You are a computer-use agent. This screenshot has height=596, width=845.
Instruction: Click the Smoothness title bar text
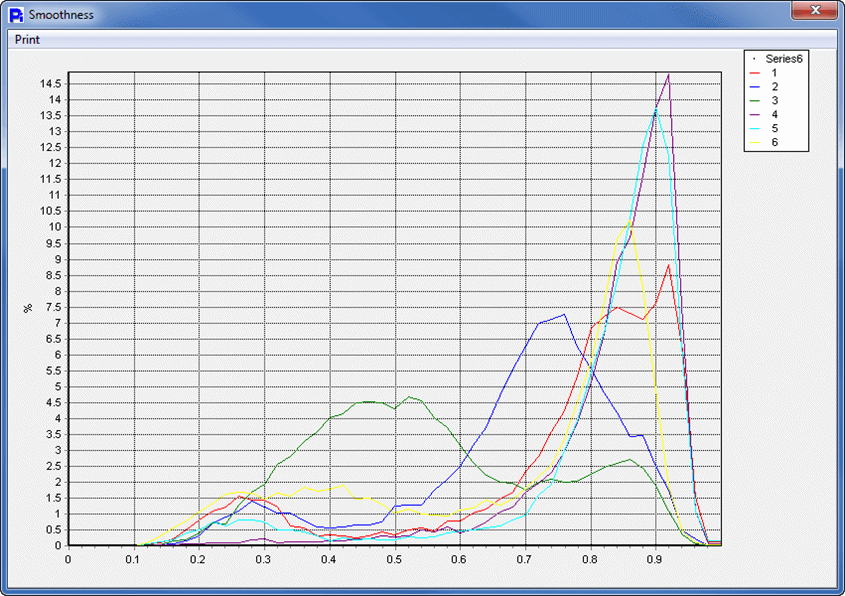61,15
